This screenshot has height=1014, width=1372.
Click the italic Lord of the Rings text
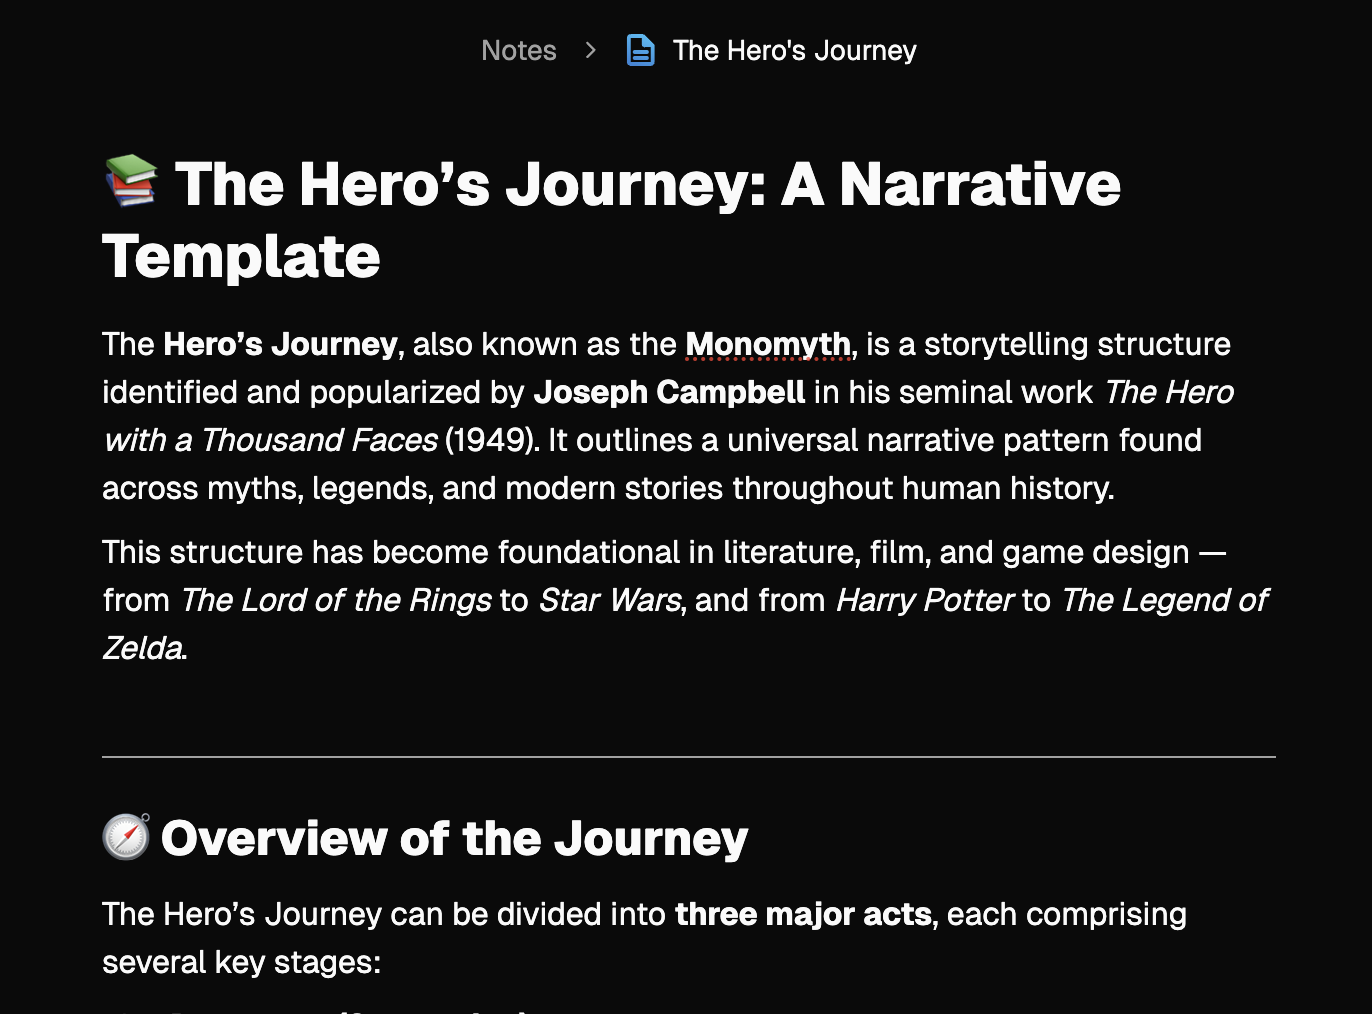(x=336, y=600)
